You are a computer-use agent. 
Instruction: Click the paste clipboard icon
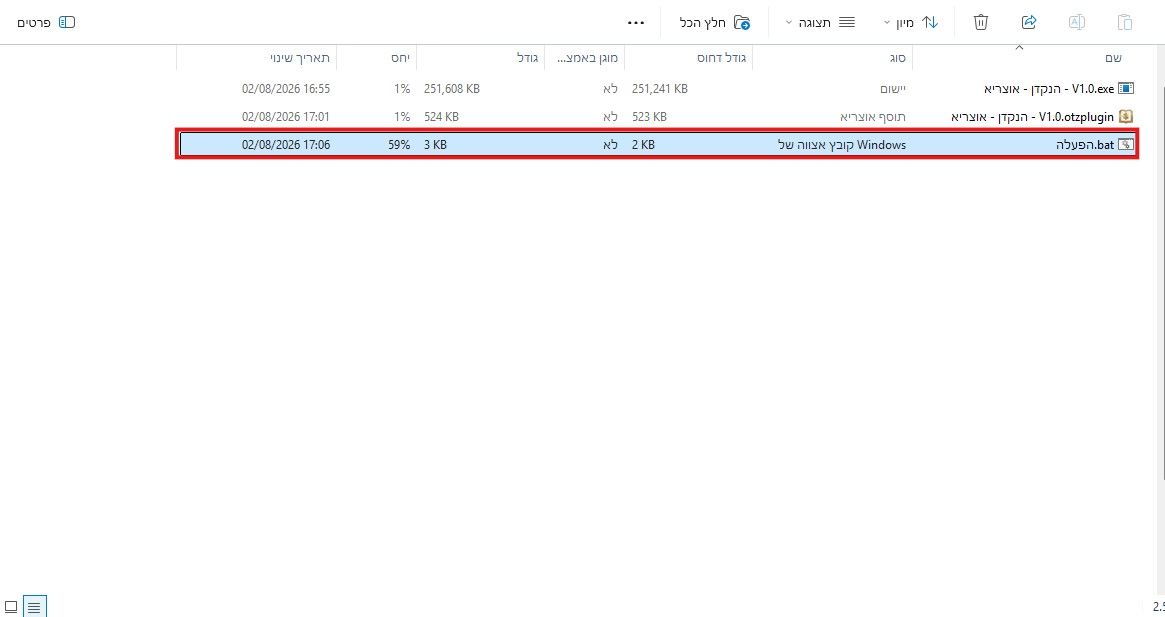(1125, 22)
